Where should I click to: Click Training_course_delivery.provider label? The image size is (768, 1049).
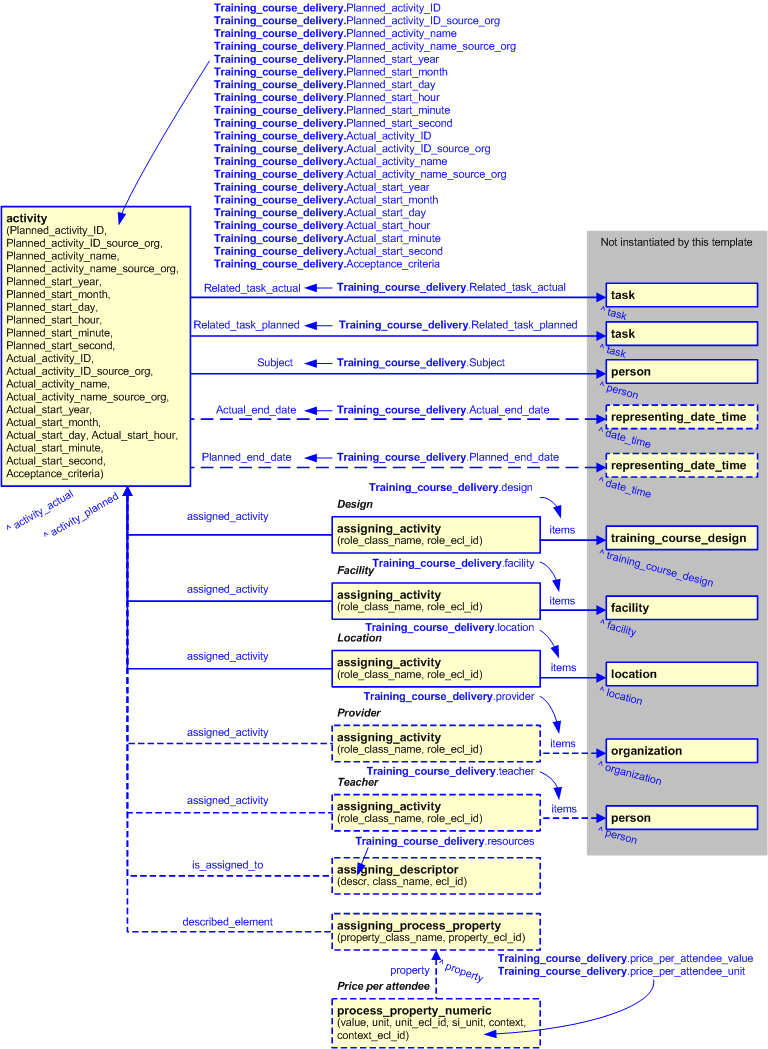pyautogui.click(x=449, y=696)
